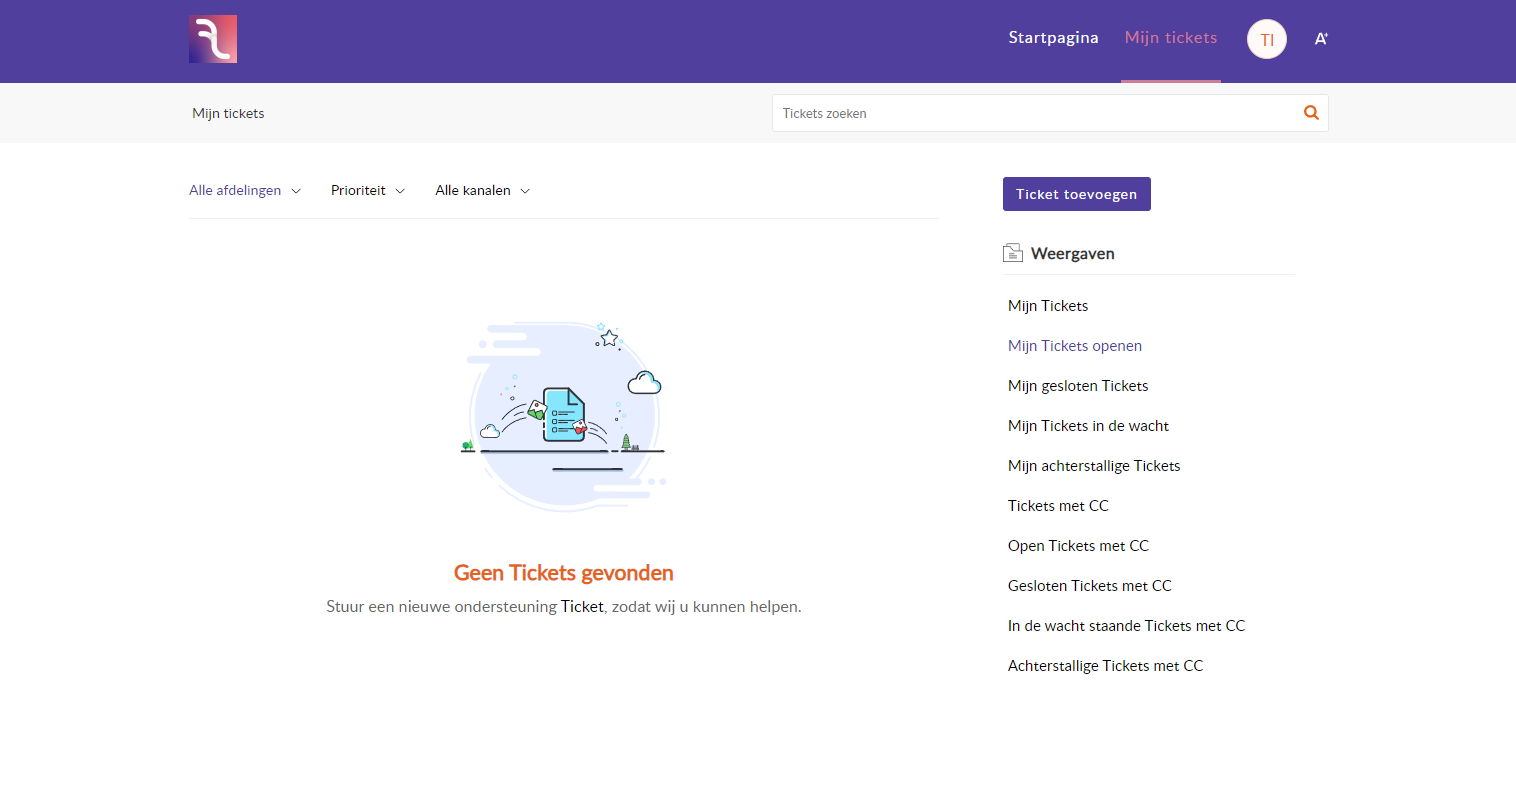Show Mijn gesloten Tickets view
Image resolution: width=1516 pixels, height=809 pixels.
(1078, 386)
